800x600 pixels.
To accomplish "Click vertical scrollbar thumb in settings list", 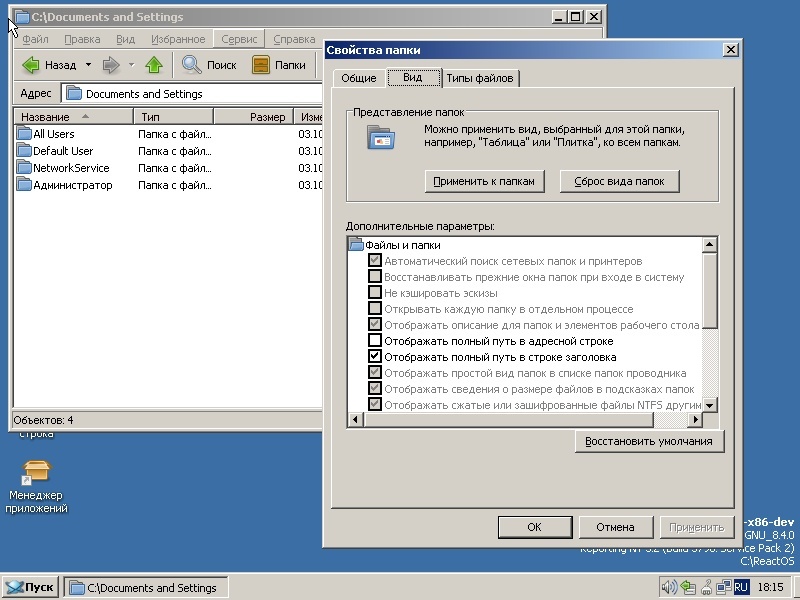I will (710, 290).
